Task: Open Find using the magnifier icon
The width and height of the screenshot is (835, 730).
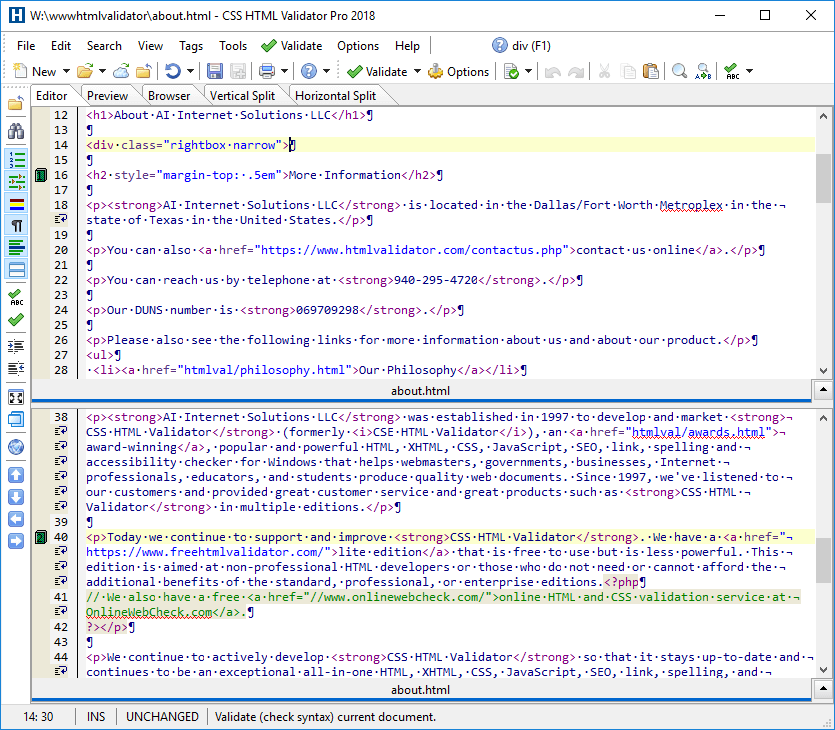Action: (x=679, y=71)
